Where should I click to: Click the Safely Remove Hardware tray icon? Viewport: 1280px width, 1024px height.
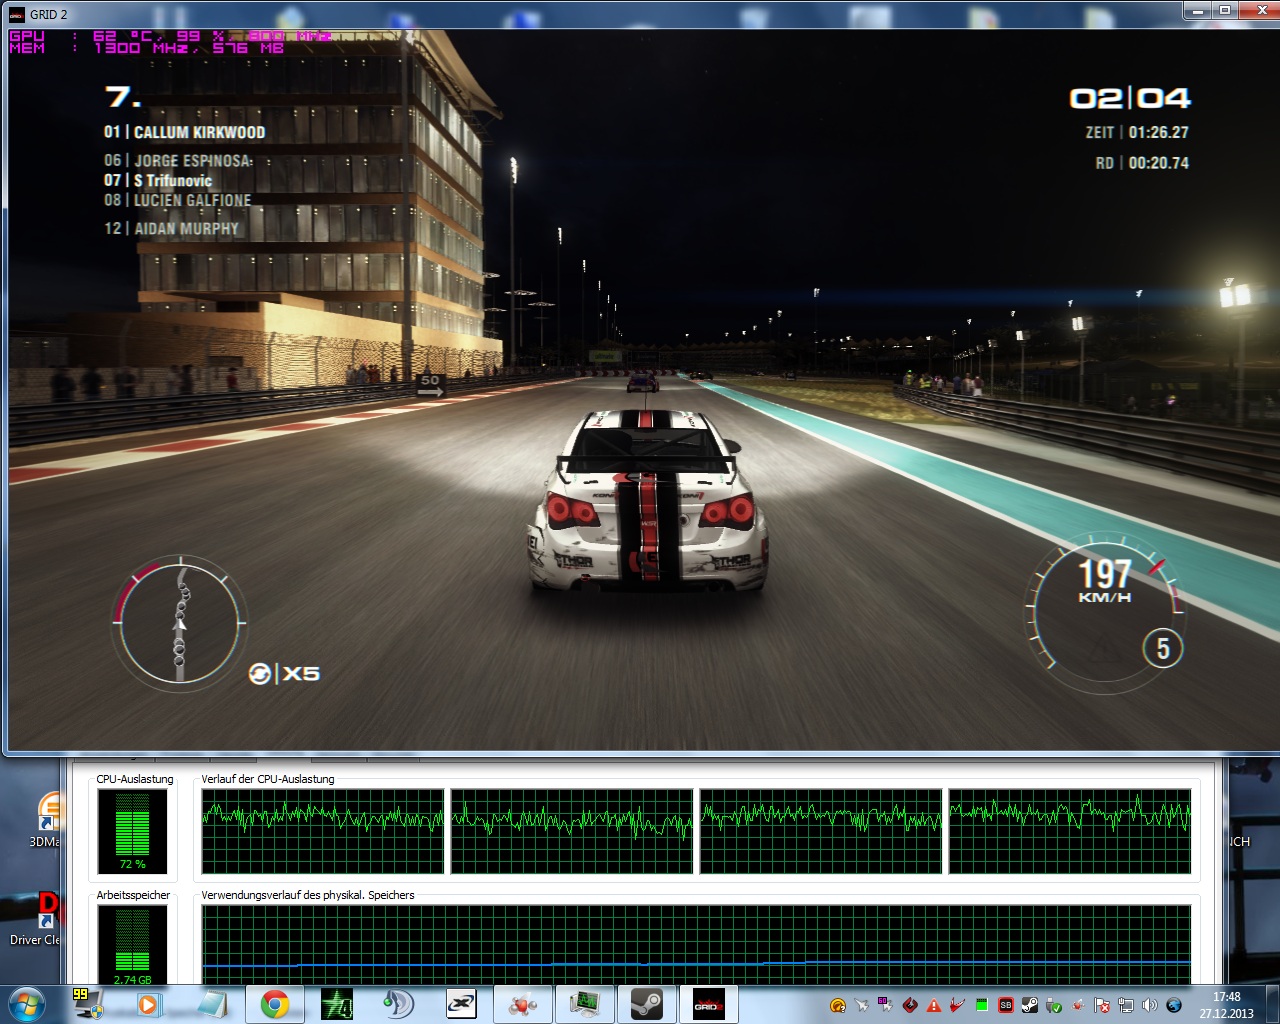pyautogui.click(x=1054, y=1006)
